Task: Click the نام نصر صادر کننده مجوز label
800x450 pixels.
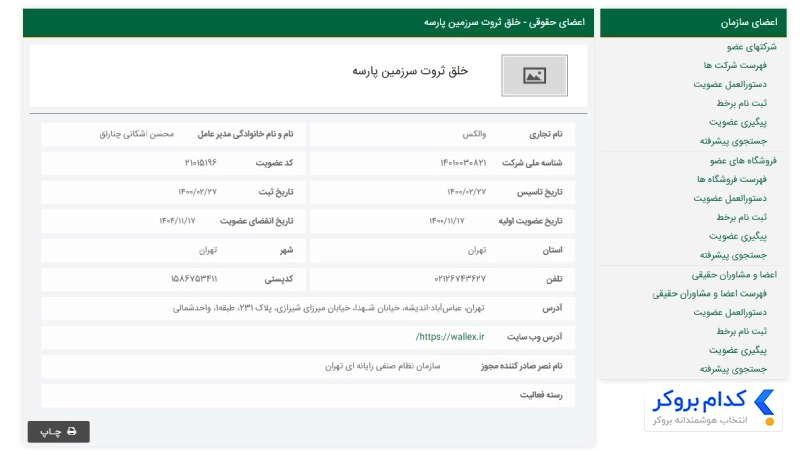Action: [521, 366]
